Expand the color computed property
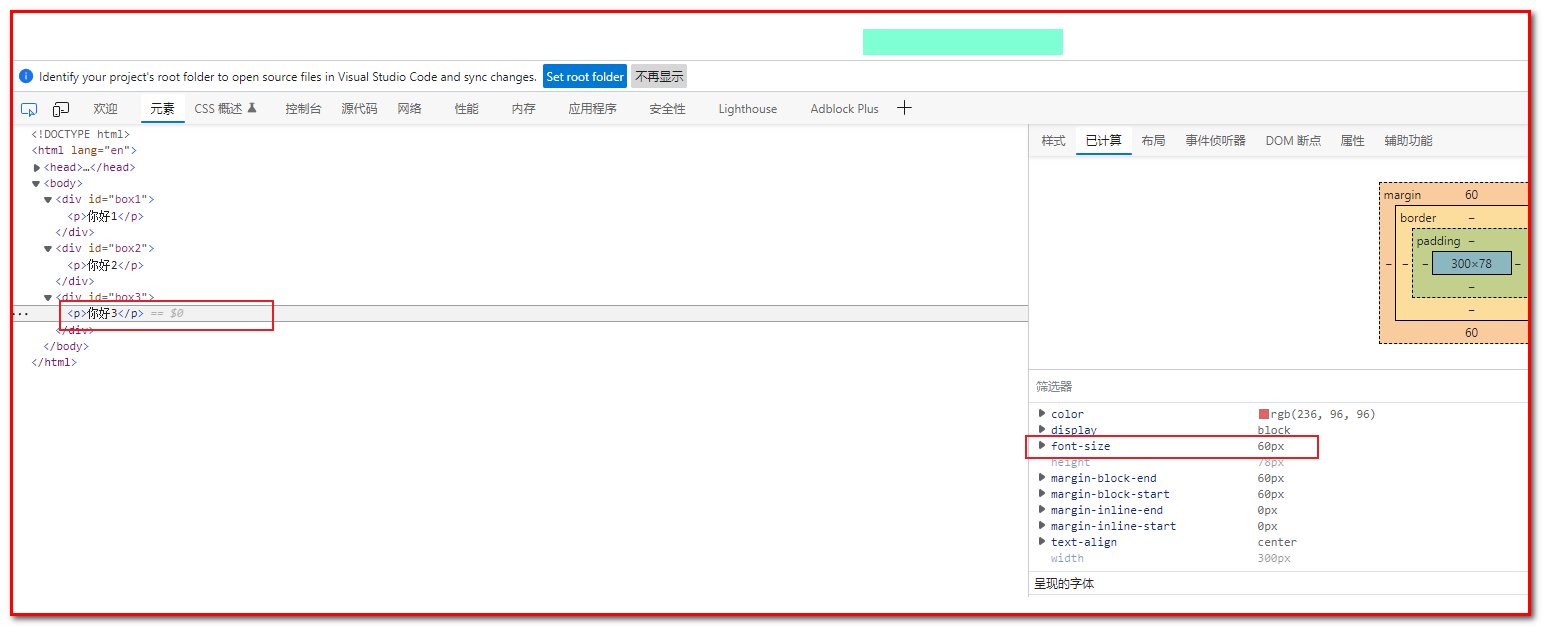This screenshot has height=627, width=1542. (x=1042, y=413)
